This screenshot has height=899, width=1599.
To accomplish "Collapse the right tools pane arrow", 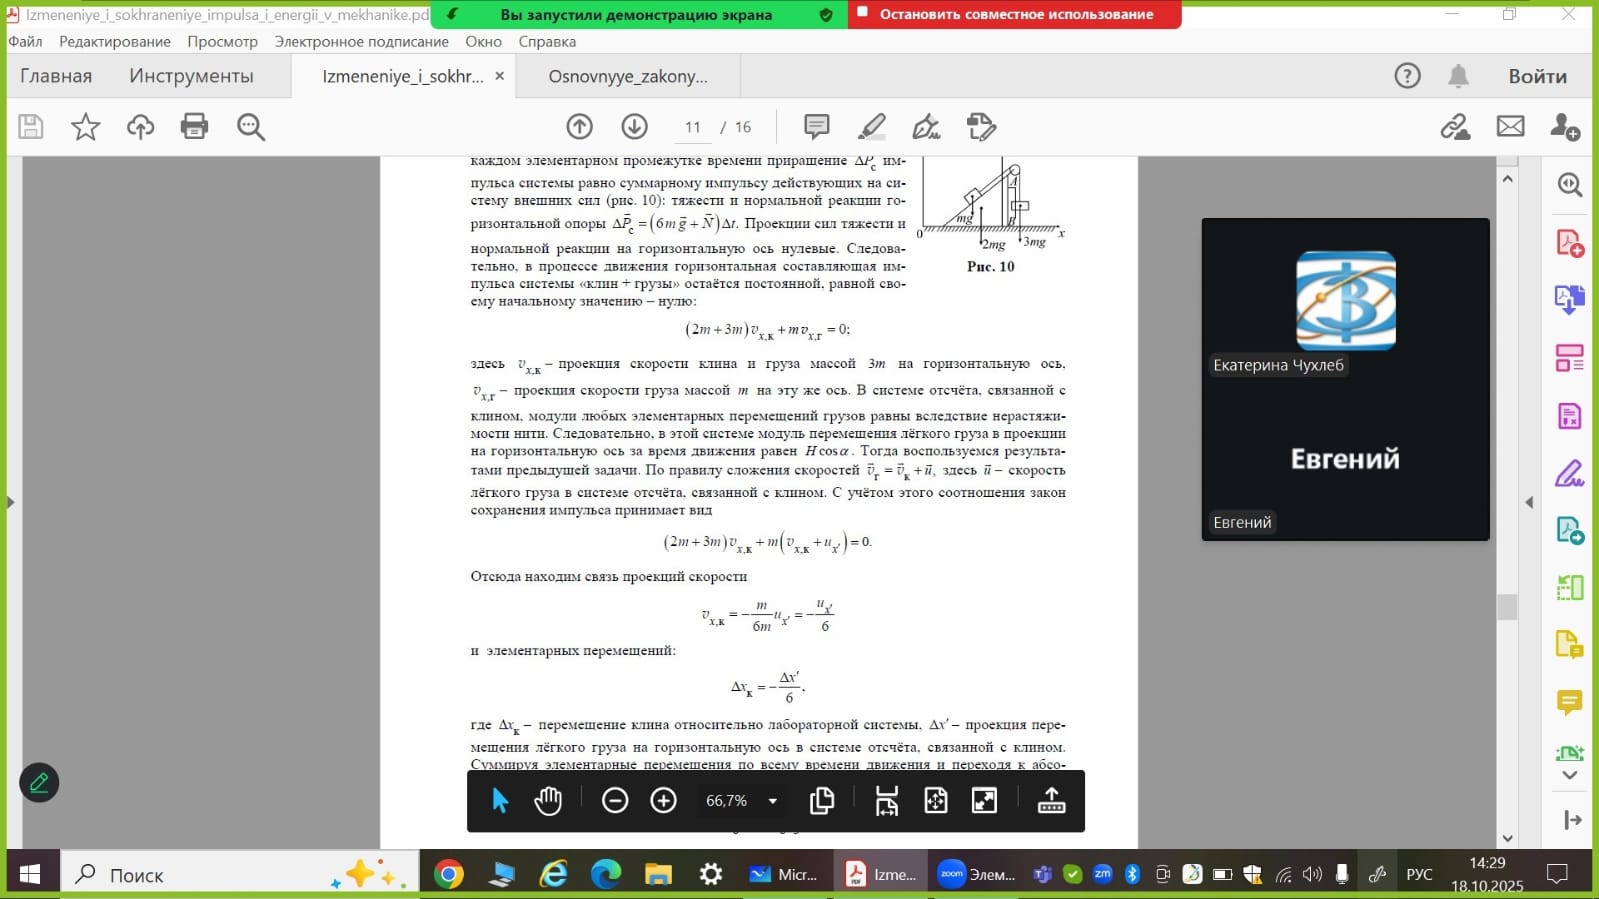I will coord(1529,502).
